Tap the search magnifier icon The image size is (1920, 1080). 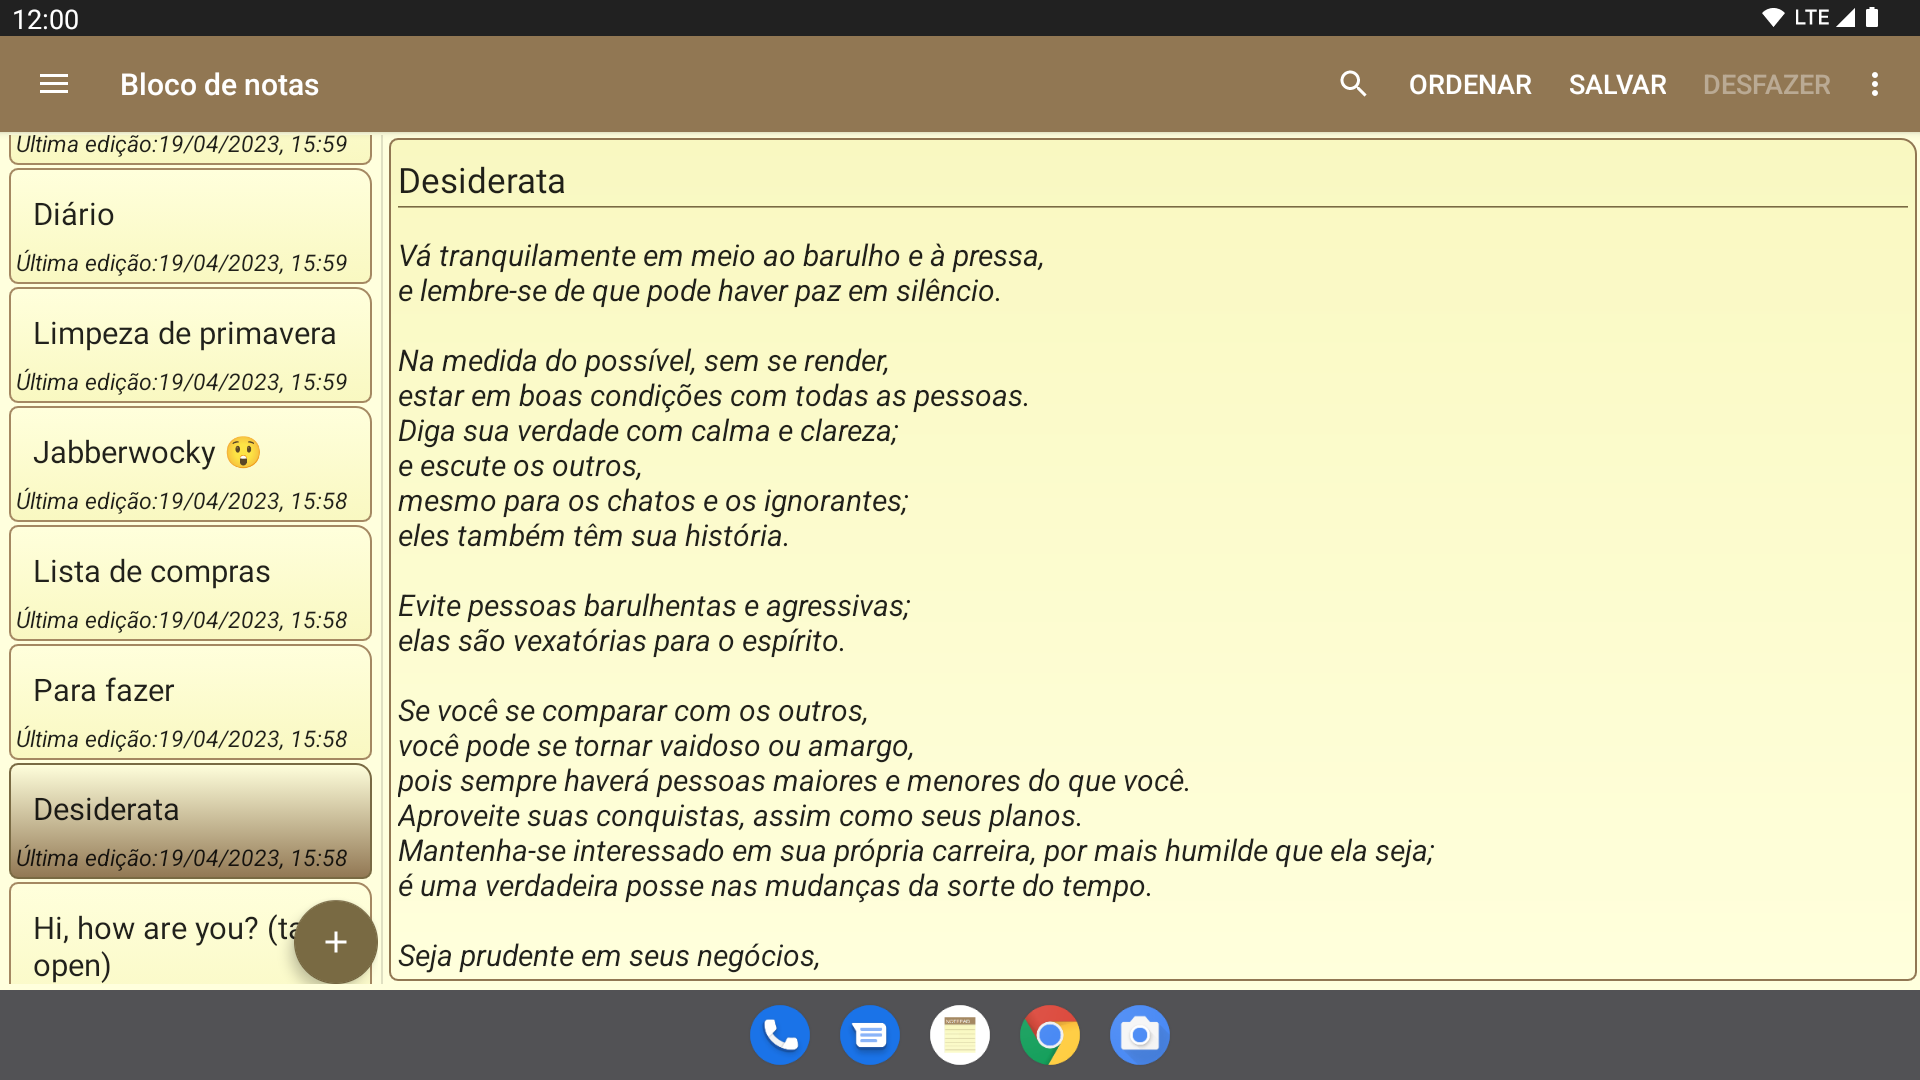tap(1353, 84)
